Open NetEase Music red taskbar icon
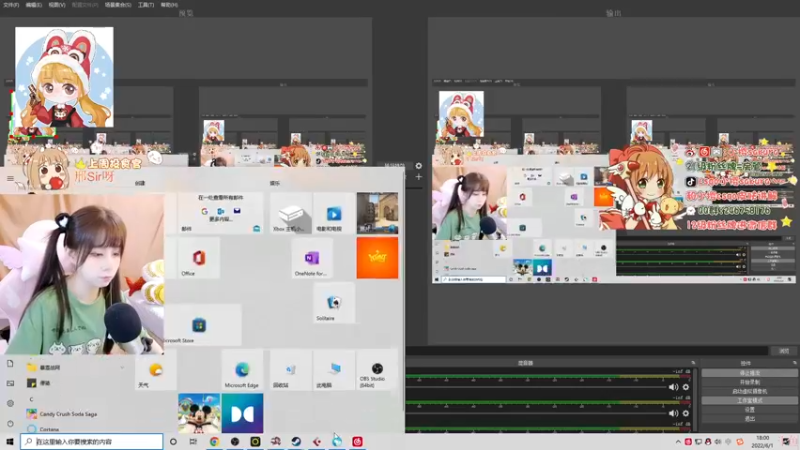The image size is (800, 450). tap(357, 441)
